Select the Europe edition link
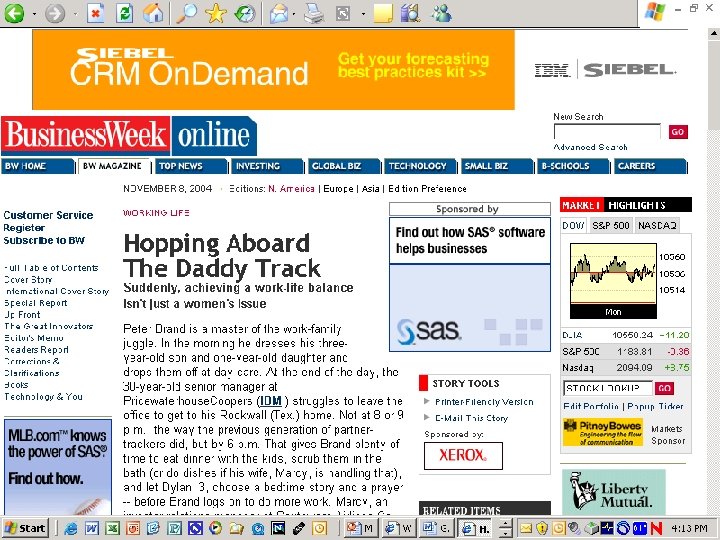This screenshot has width=720, height=540. tap(338, 189)
